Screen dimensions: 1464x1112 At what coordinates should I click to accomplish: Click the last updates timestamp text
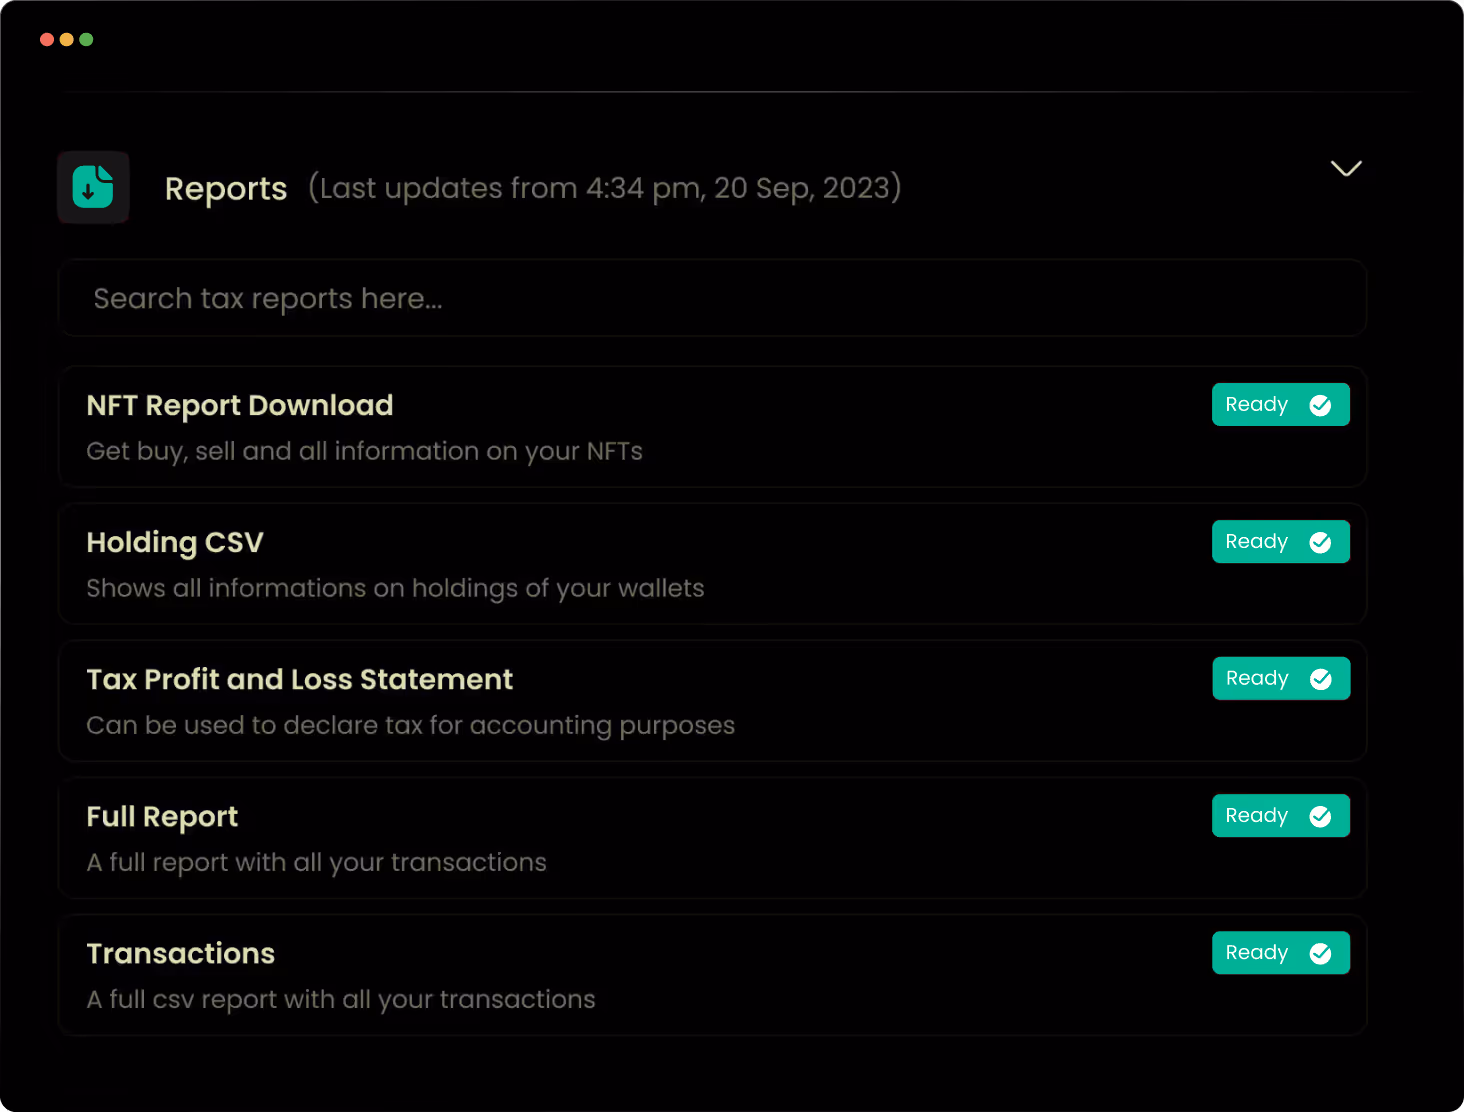(x=604, y=188)
